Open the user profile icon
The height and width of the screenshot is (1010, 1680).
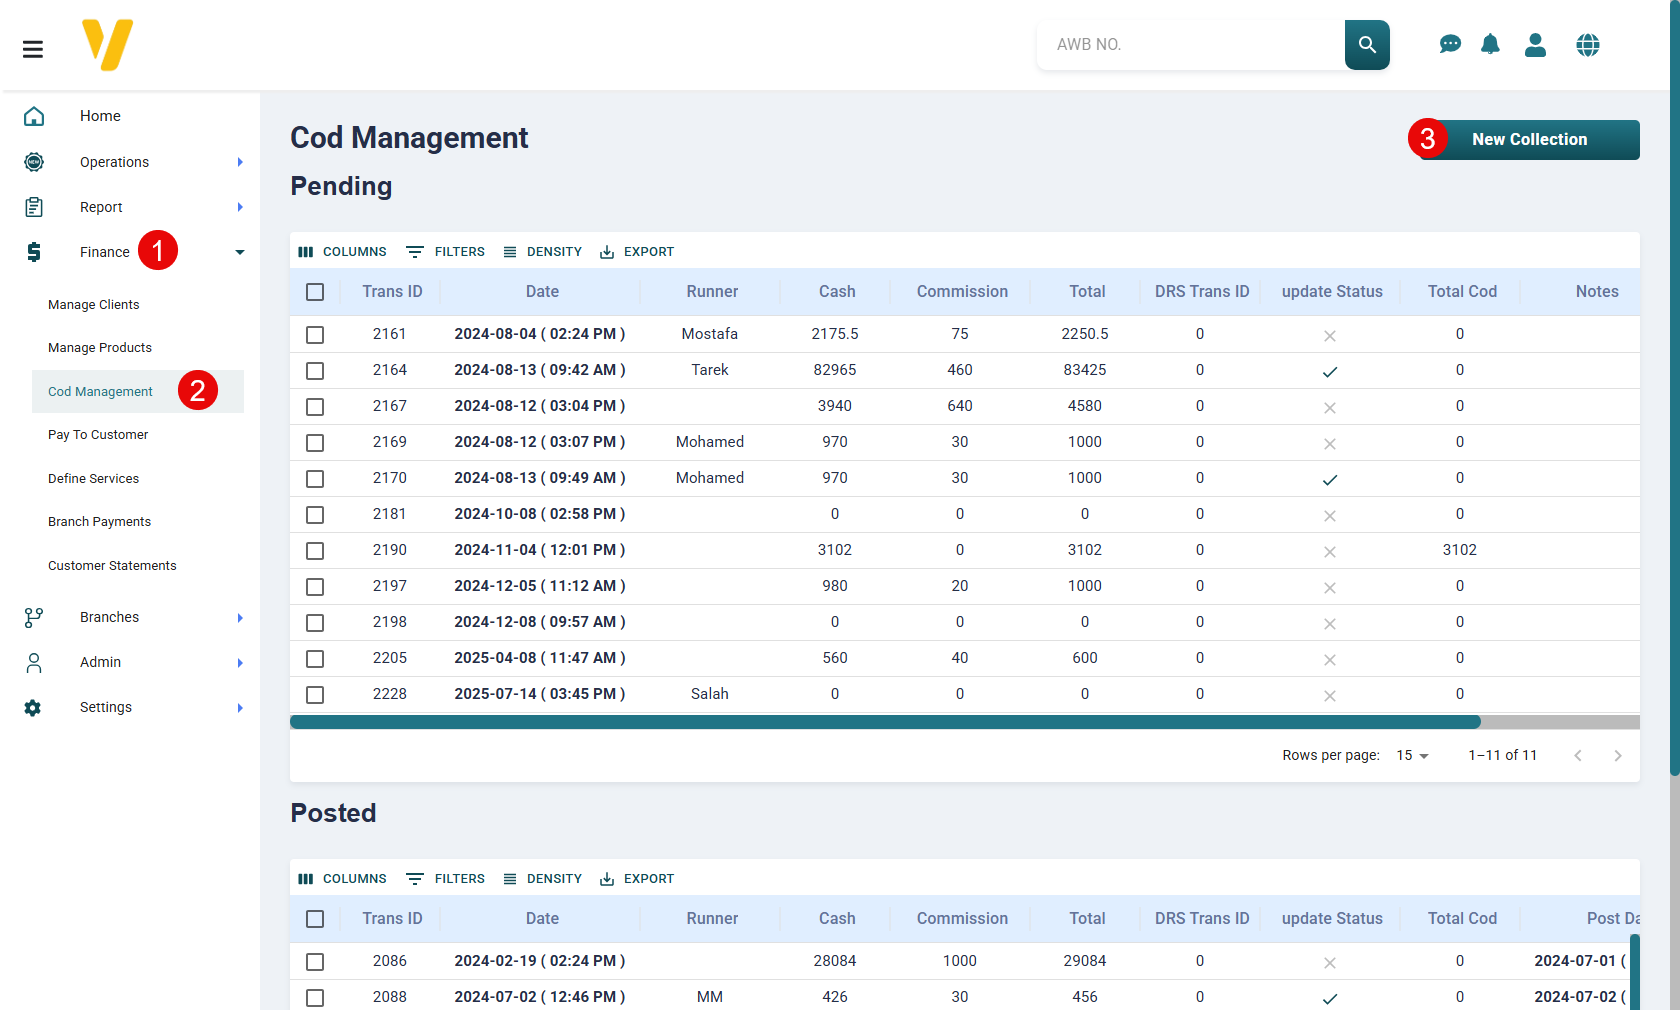(1535, 45)
